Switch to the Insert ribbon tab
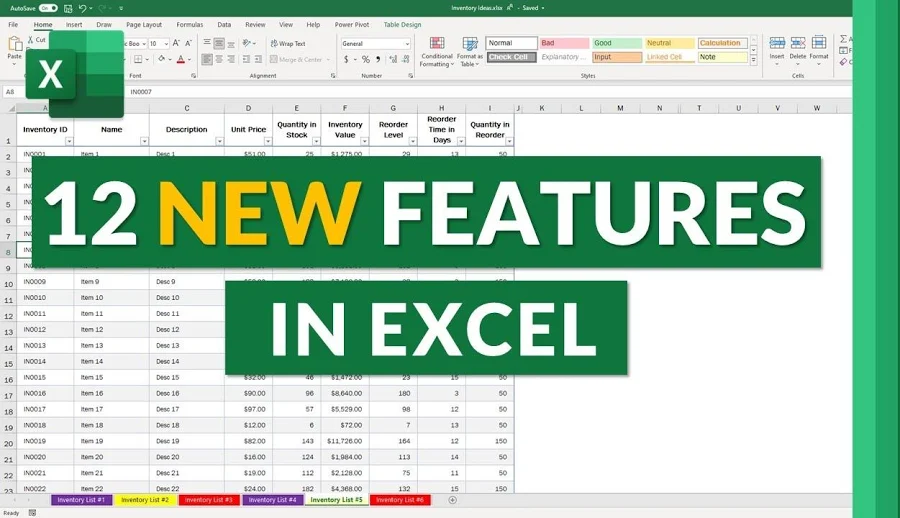This screenshot has width=900, height=518. tap(73, 25)
